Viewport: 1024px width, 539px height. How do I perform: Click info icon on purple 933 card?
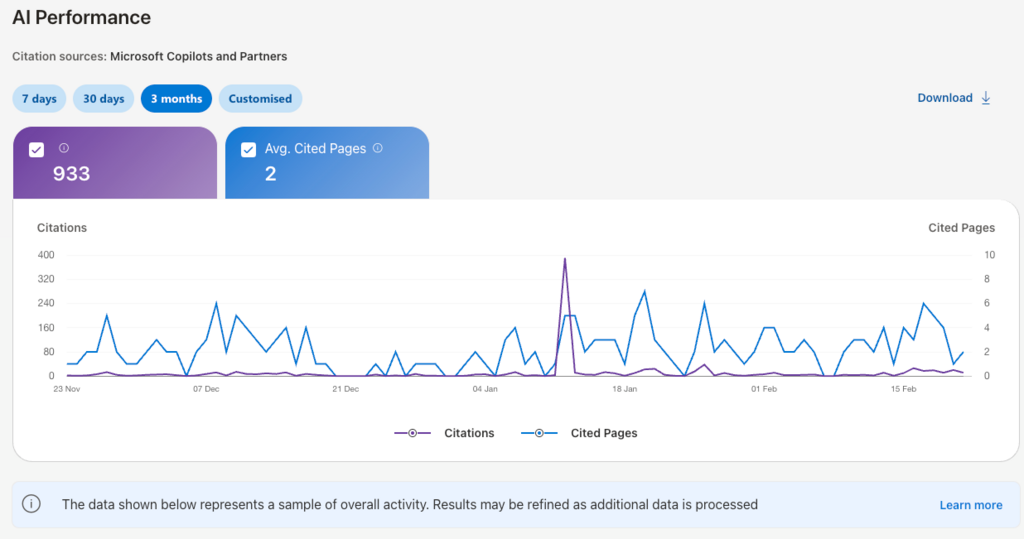[x=64, y=148]
